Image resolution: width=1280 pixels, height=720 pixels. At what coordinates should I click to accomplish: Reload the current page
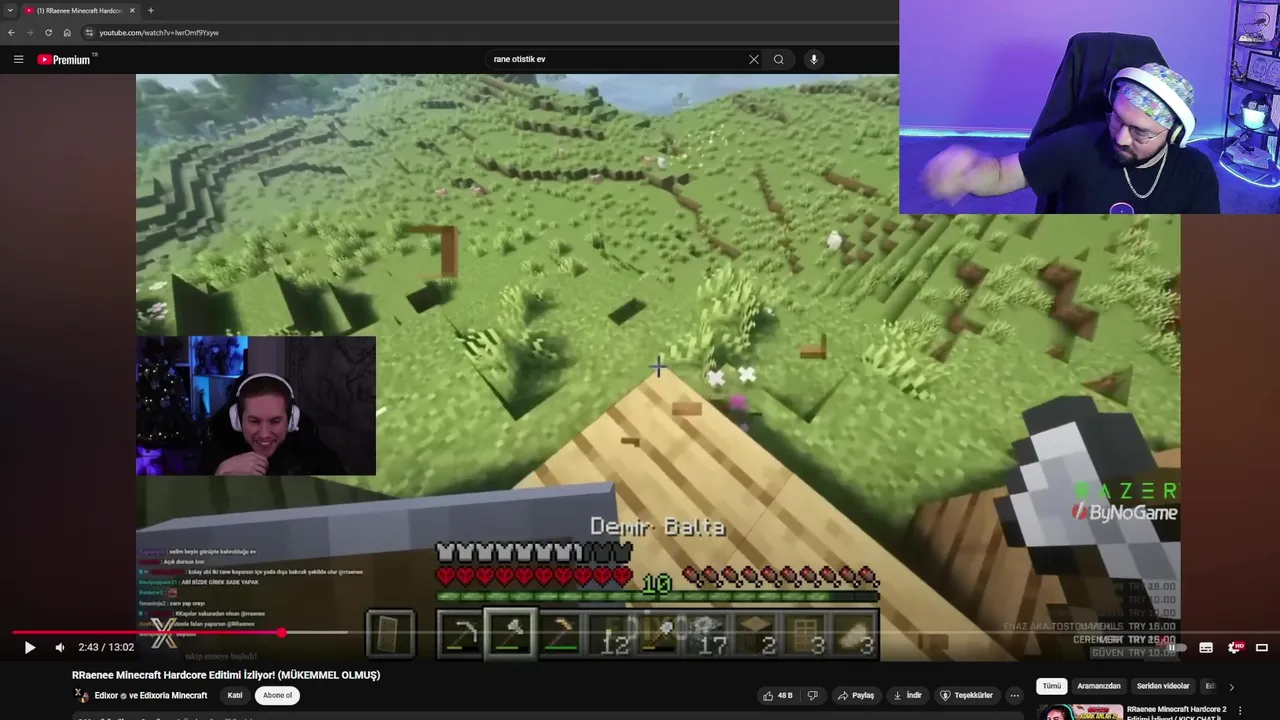[48, 32]
